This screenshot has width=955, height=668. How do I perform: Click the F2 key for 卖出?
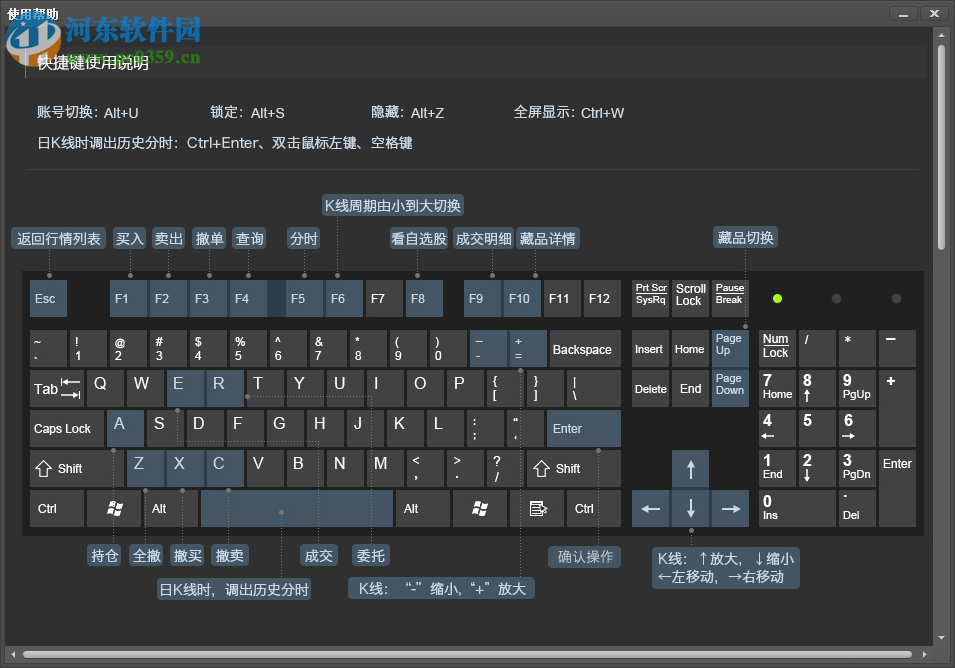[169, 298]
